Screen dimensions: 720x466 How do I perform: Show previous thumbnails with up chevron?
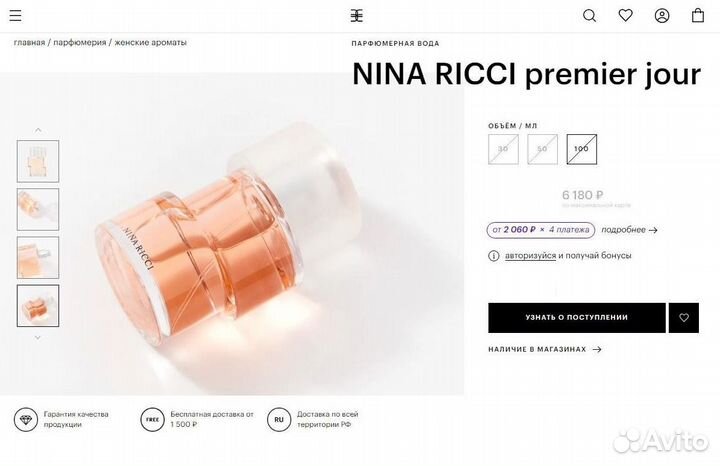[x=38, y=130]
